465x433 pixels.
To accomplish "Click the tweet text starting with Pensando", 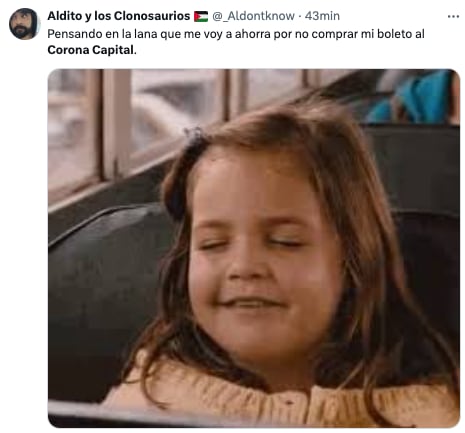I will pyautogui.click(x=236, y=42).
